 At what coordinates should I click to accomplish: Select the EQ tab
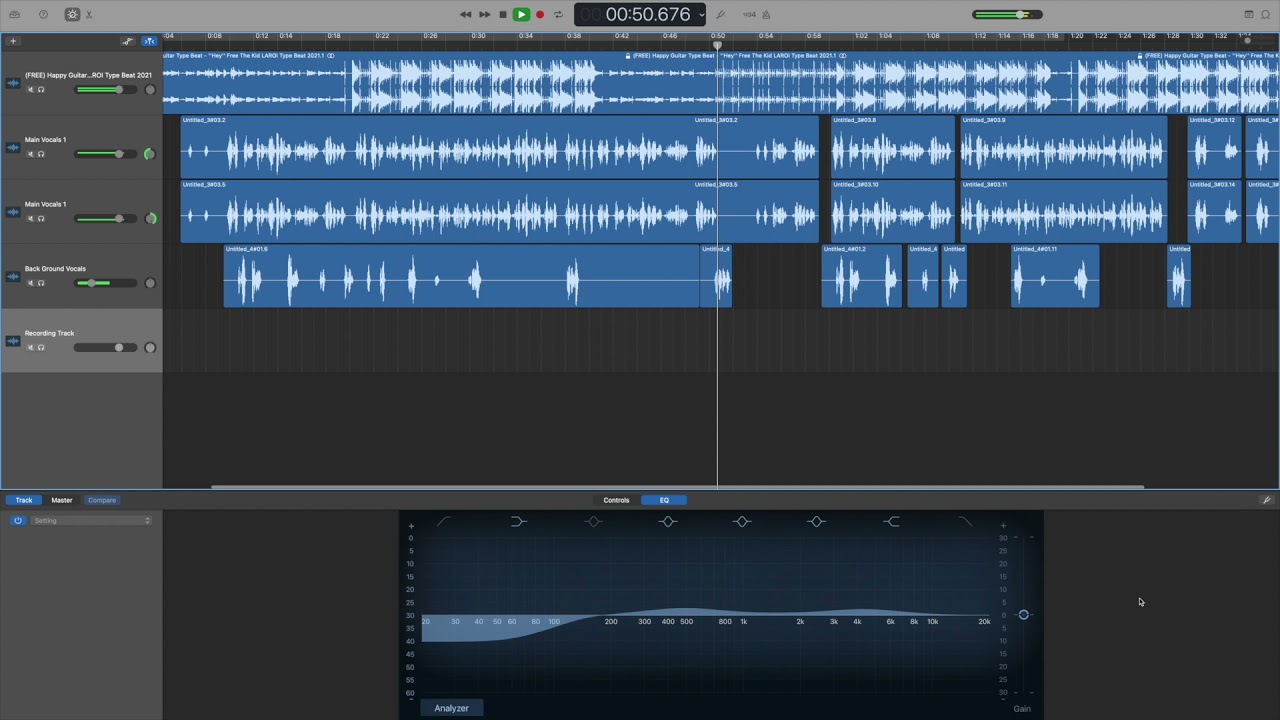(x=664, y=500)
